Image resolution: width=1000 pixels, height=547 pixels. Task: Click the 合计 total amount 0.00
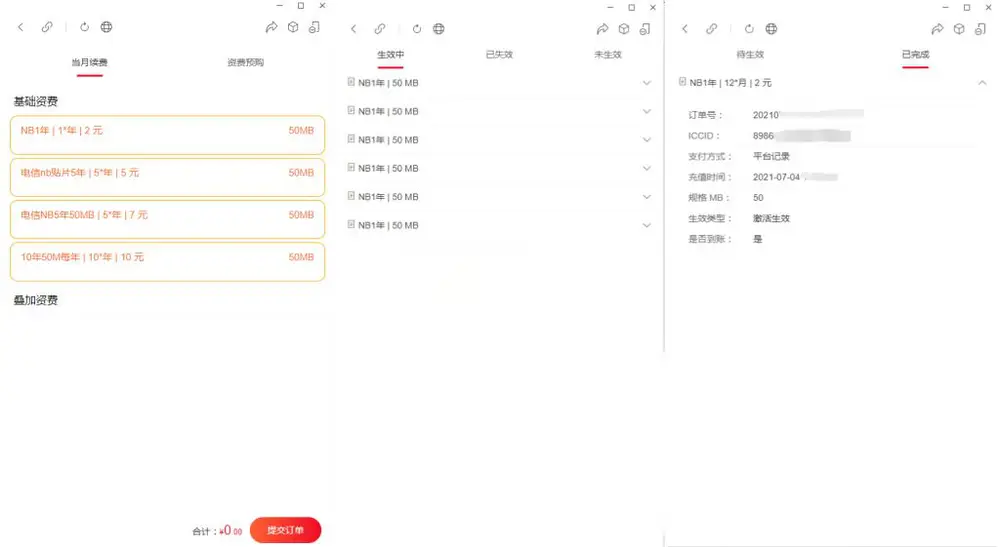(x=230, y=530)
